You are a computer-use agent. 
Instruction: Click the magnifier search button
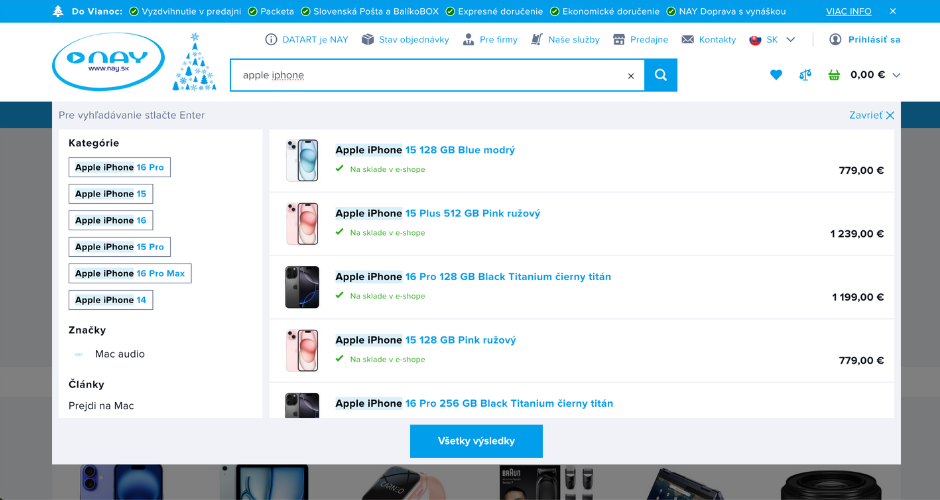click(661, 75)
